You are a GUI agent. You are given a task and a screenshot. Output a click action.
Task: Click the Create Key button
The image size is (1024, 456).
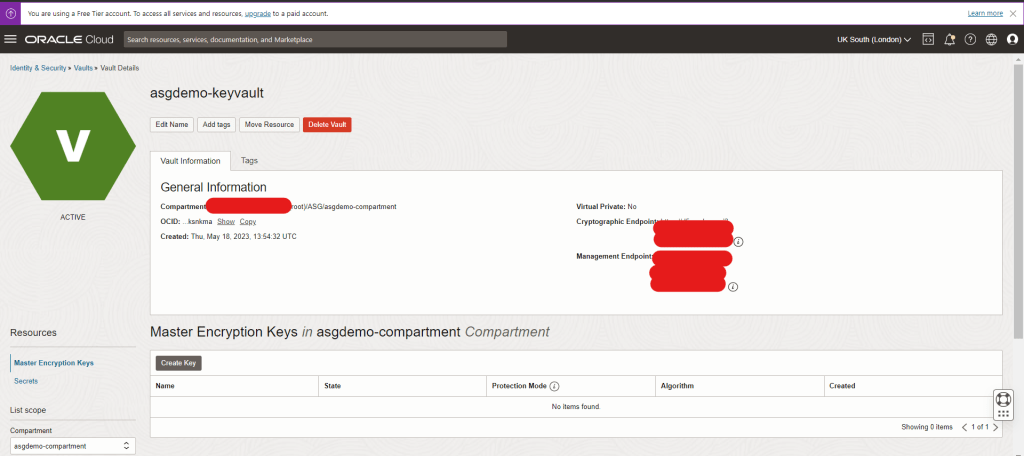[x=178, y=363]
